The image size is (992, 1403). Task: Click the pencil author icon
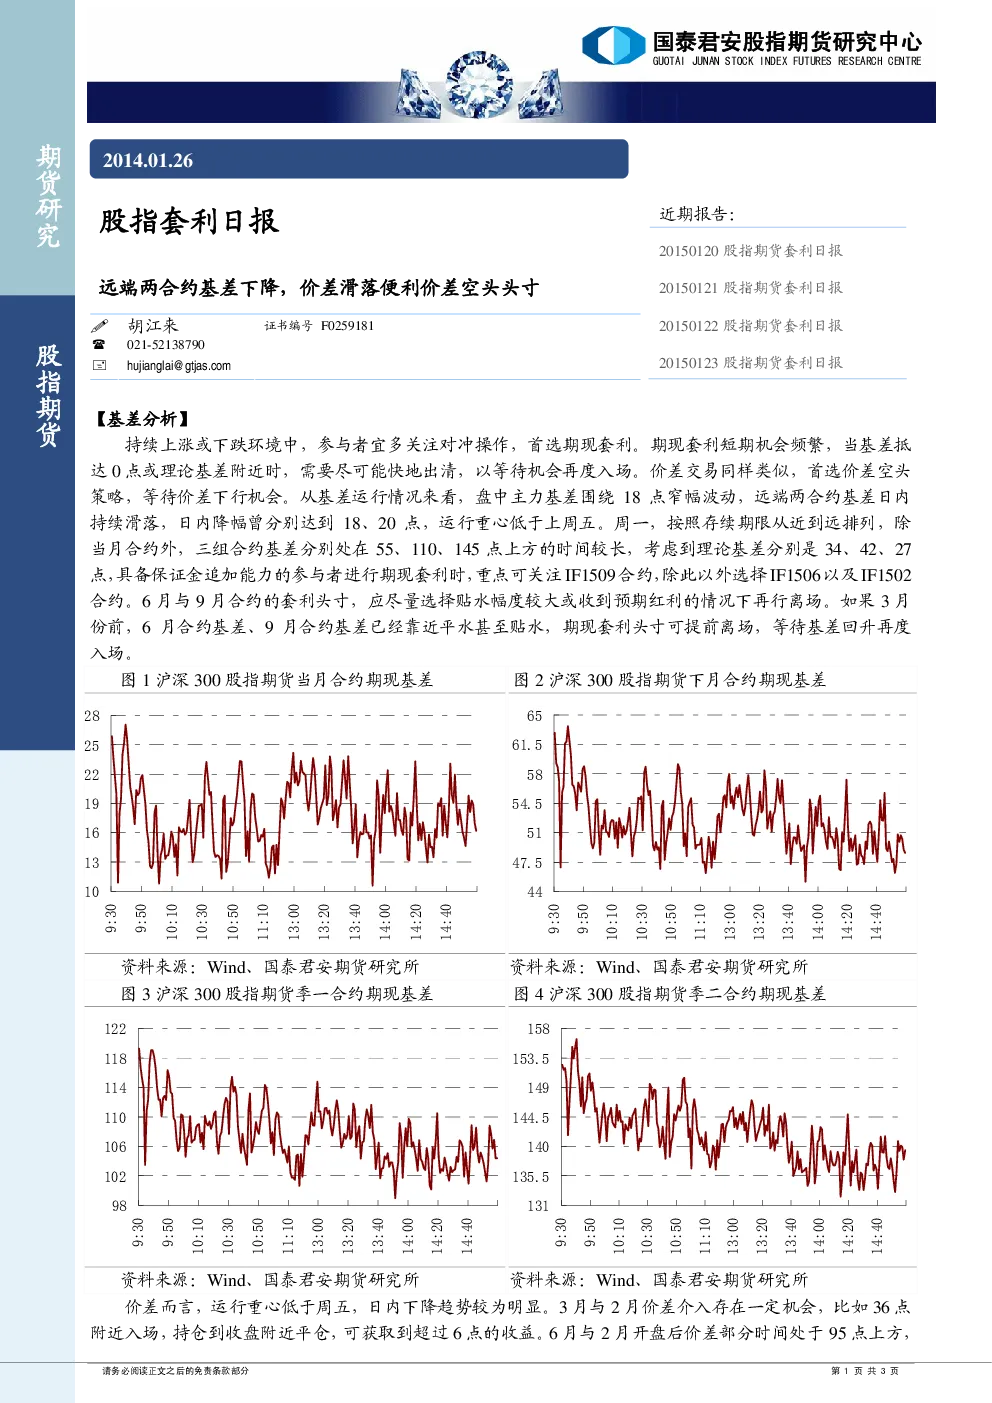[x=99, y=326]
